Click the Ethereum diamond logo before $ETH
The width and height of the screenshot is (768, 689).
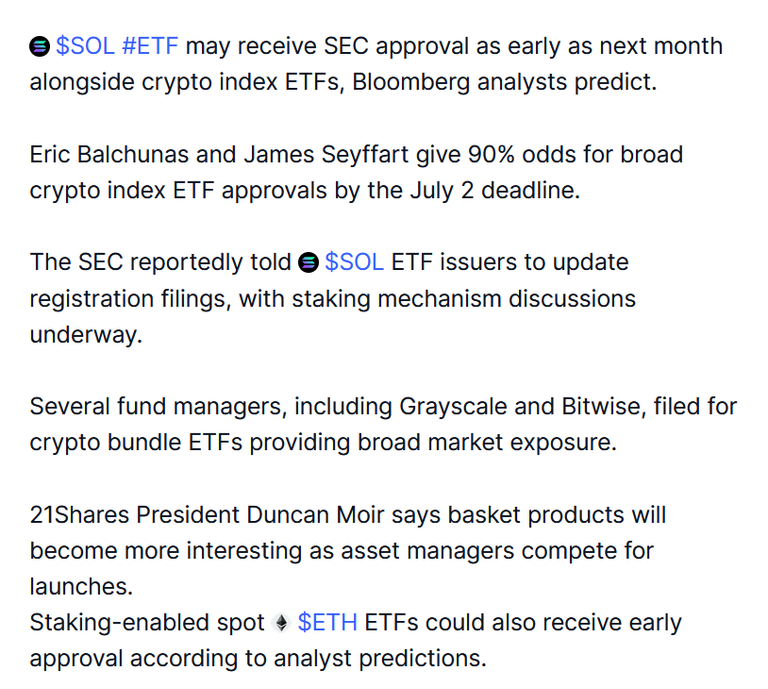pos(281,623)
